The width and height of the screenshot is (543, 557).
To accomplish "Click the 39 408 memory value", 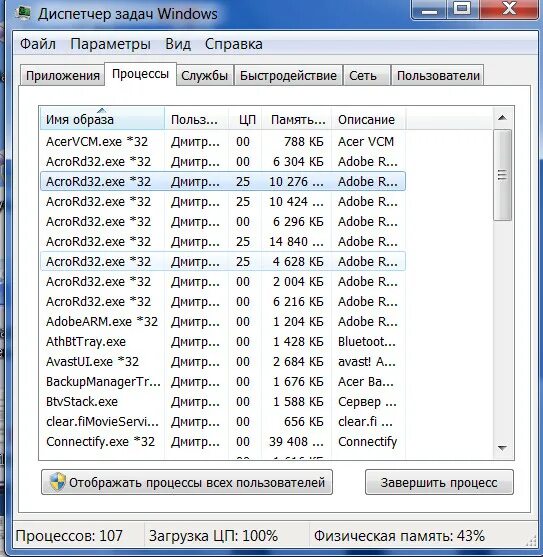I will pos(296,442).
